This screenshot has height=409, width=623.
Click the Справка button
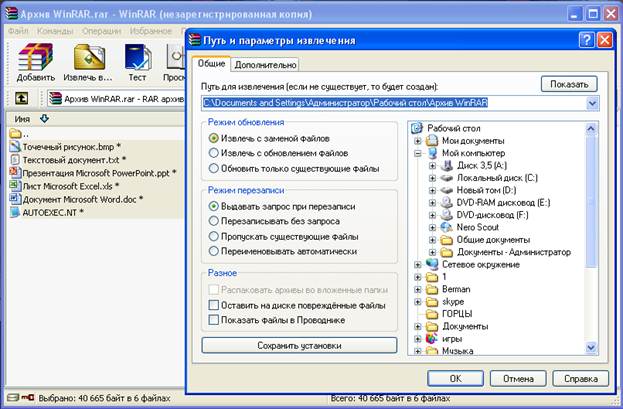581,378
